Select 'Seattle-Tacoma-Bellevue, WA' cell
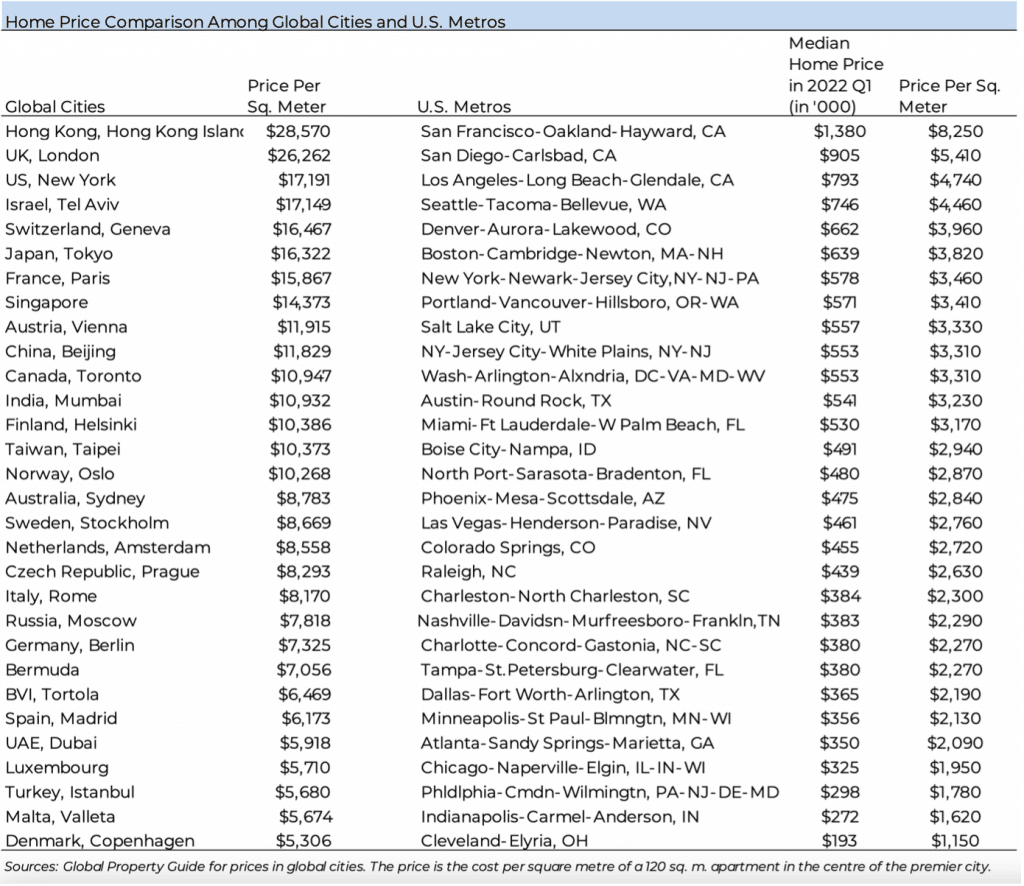 [x=543, y=204]
